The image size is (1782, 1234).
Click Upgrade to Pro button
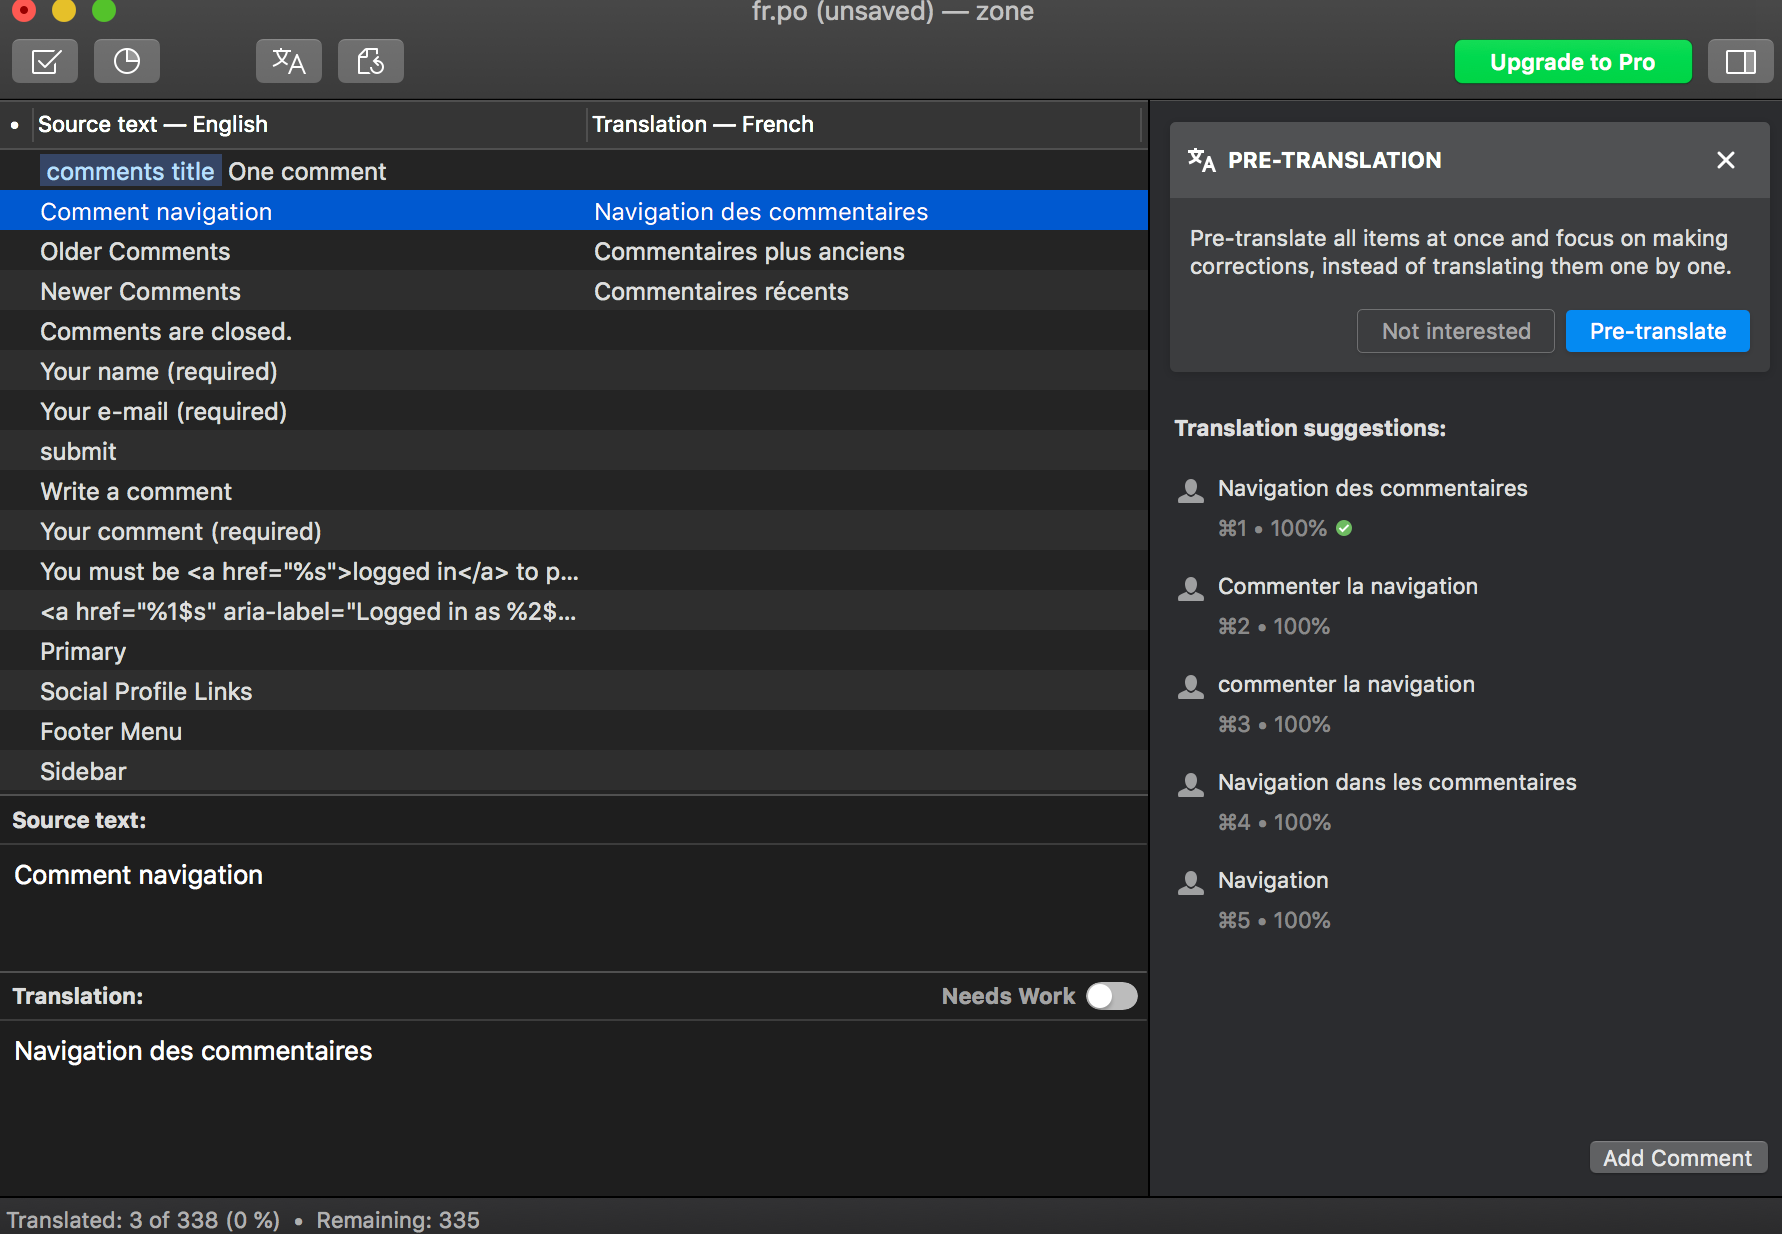pos(1572,62)
